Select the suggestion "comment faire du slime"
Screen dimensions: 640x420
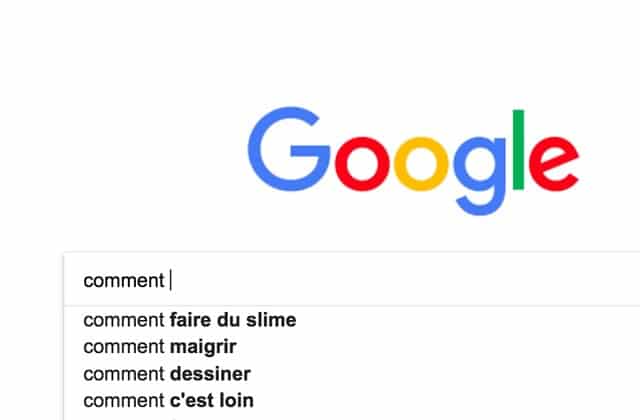(189, 321)
